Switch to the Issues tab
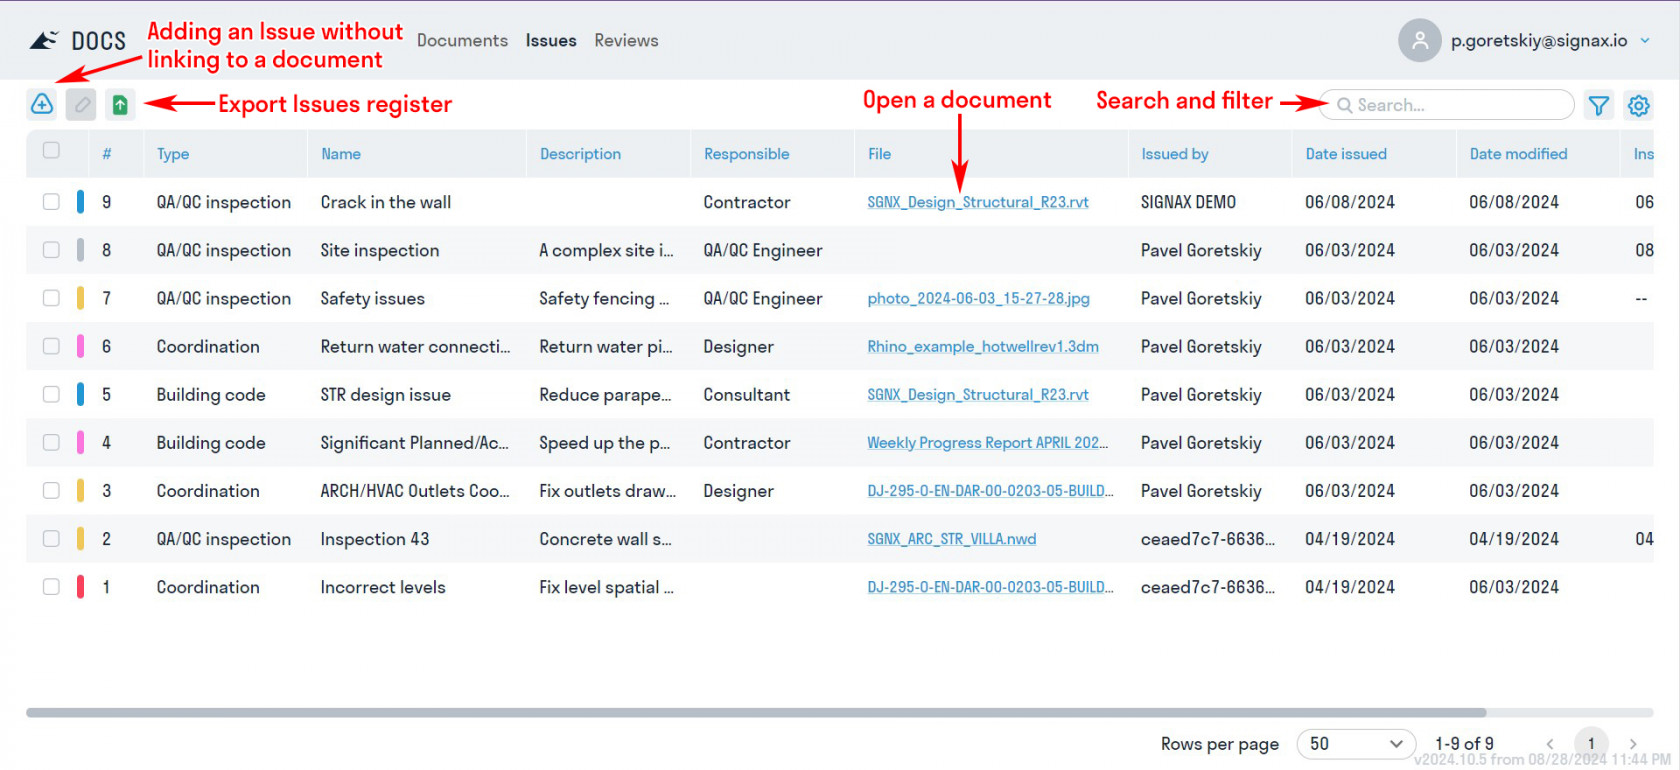 click(551, 41)
